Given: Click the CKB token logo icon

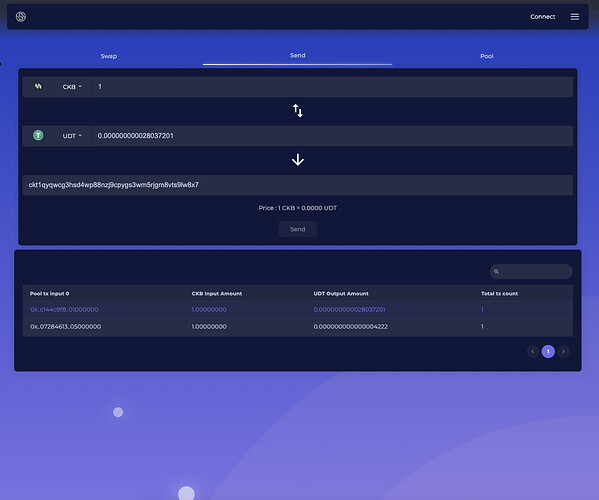Looking at the screenshot, I should click(x=38, y=86).
